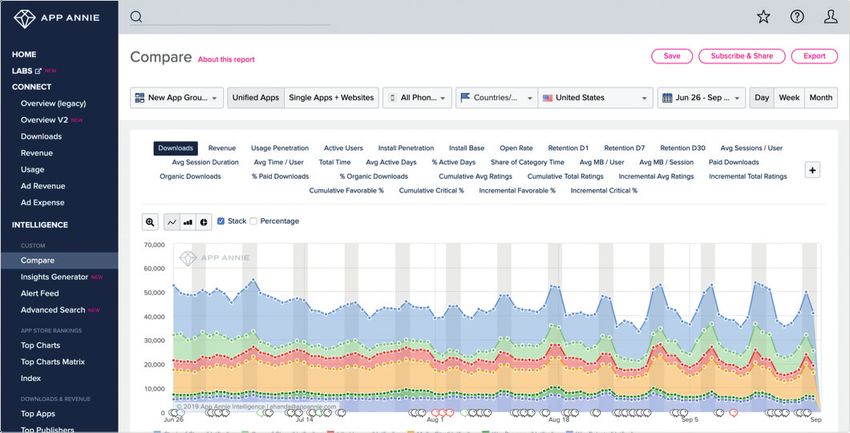Switch to Single Apps + Websites mode

point(331,98)
